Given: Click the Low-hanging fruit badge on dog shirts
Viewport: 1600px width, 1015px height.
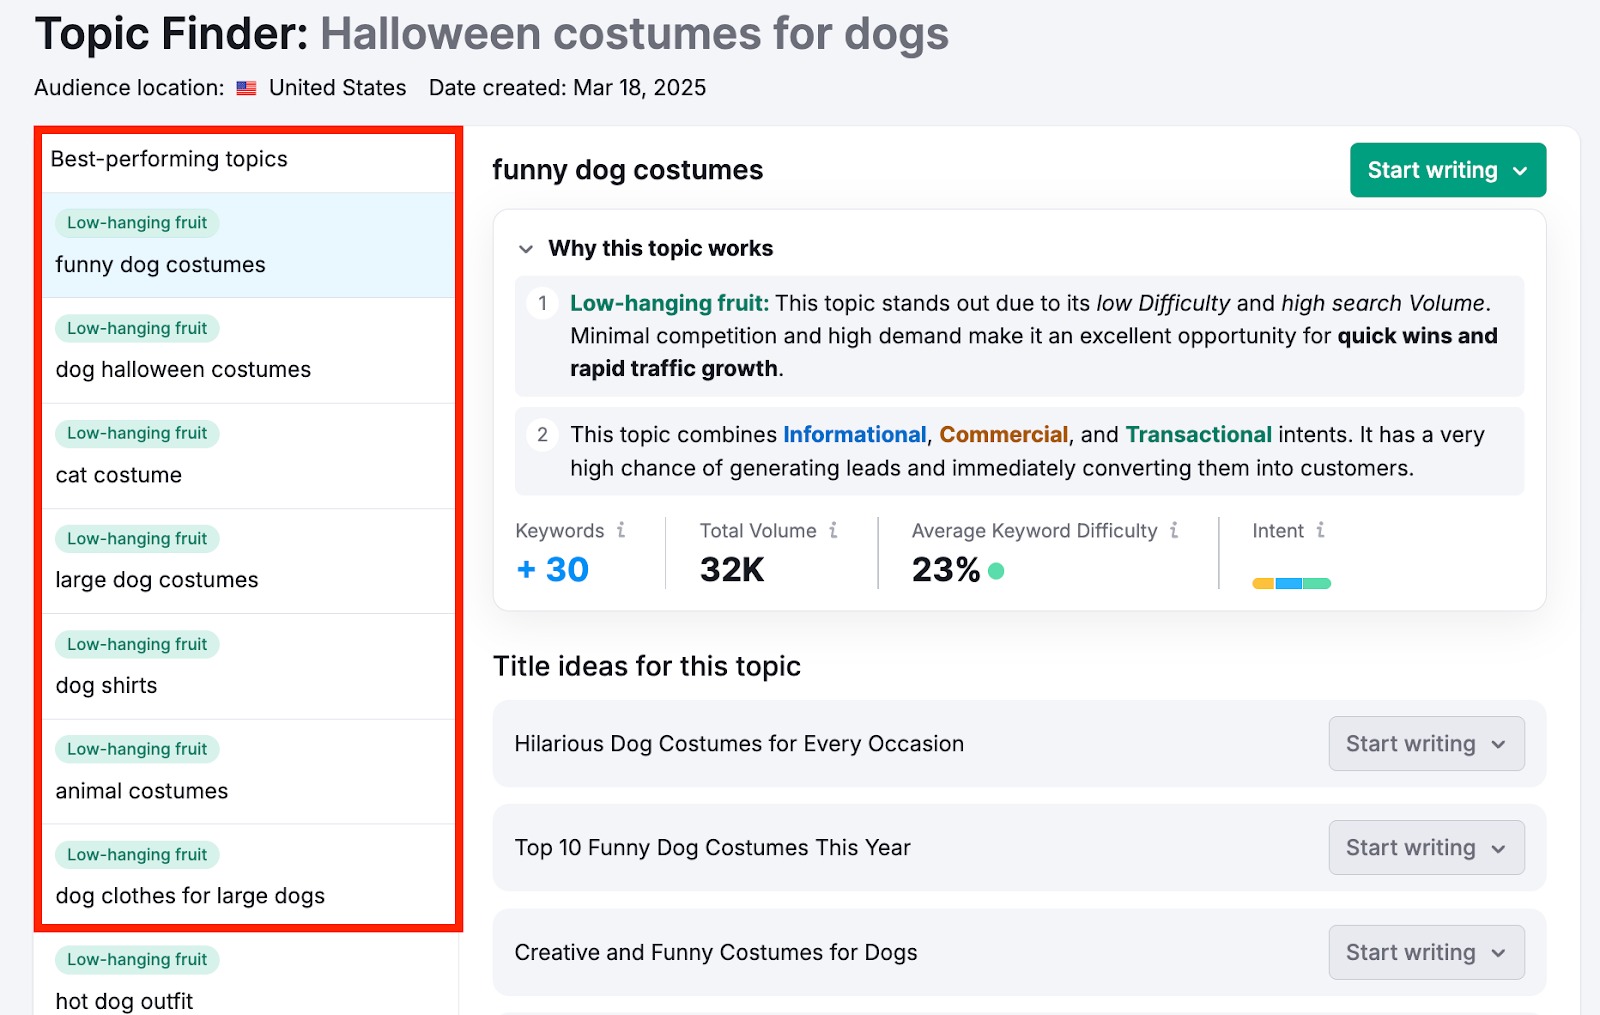Looking at the screenshot, I should (x=136, y=644).
